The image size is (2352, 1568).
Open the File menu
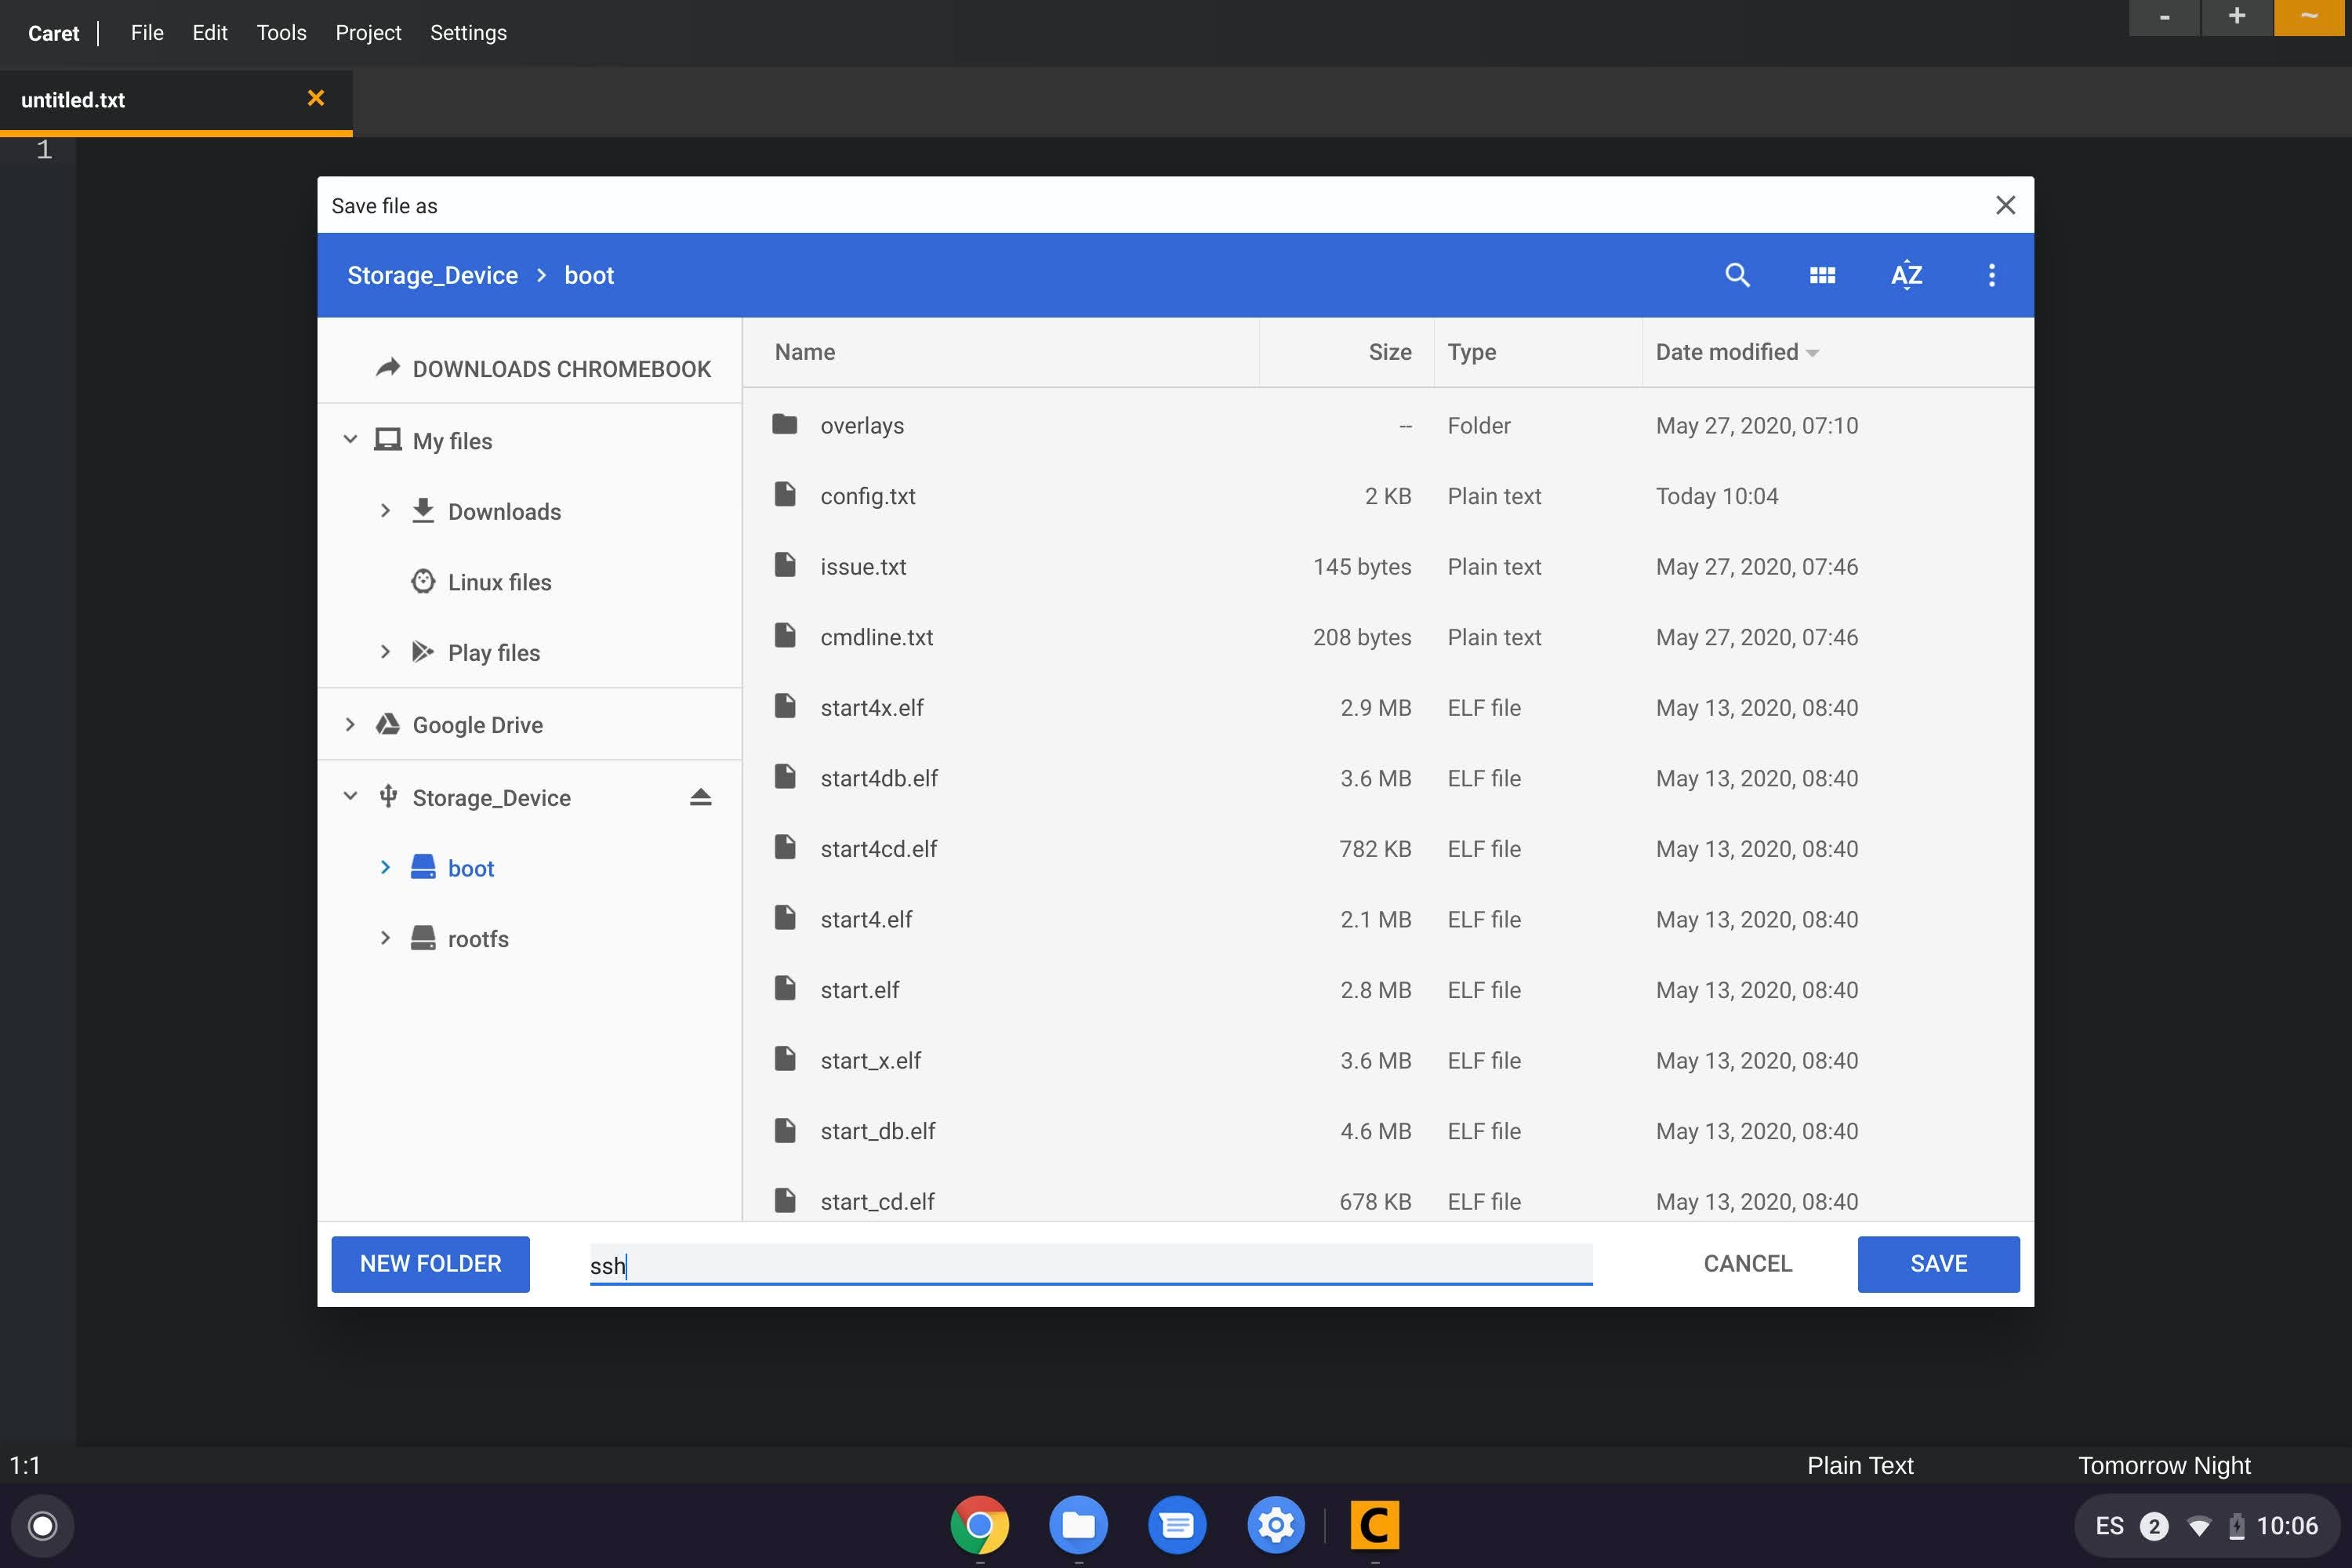click(x=147, y=32)
